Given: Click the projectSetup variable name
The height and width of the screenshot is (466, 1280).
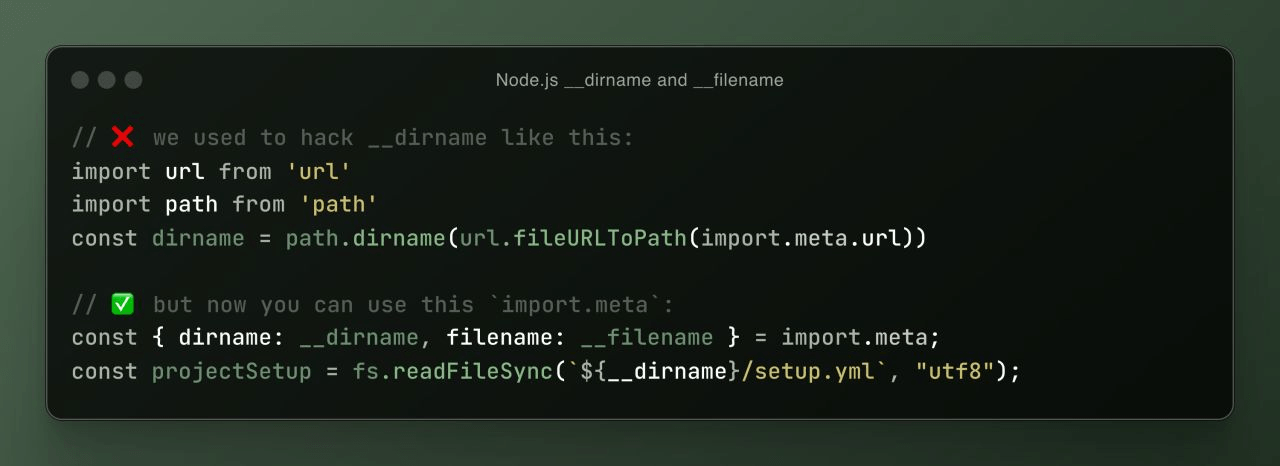Looking at the screenshot, I should pyautogui.click(x=231, y=371).
